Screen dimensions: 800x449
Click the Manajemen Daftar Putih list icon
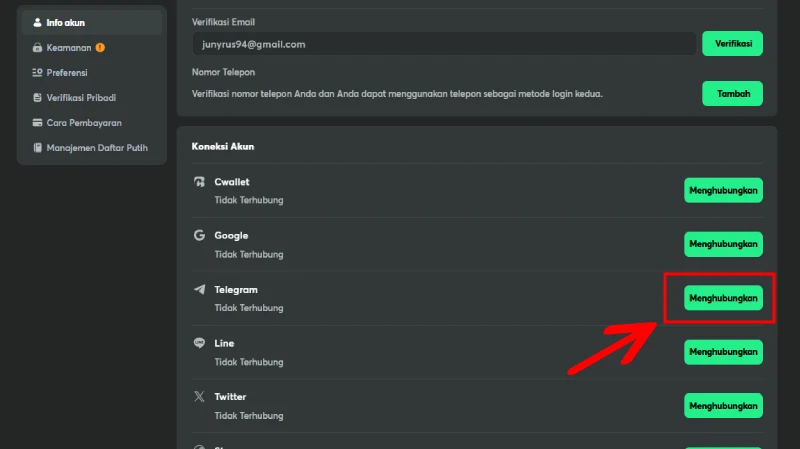(x=37, y=147)
